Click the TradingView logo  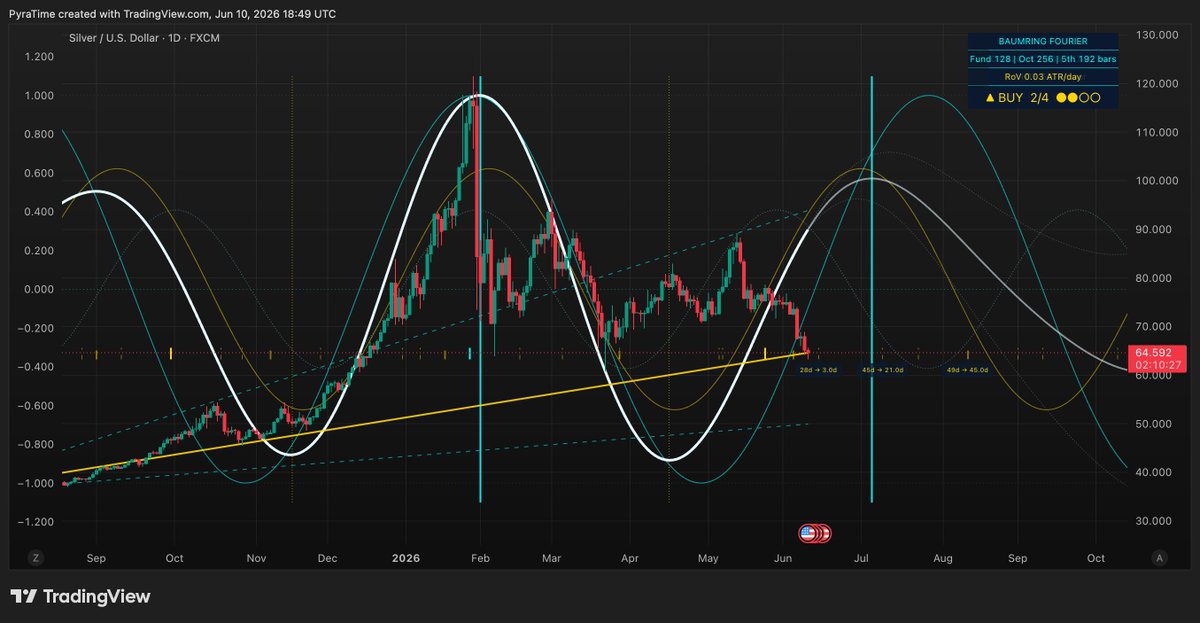pos(80,597)
